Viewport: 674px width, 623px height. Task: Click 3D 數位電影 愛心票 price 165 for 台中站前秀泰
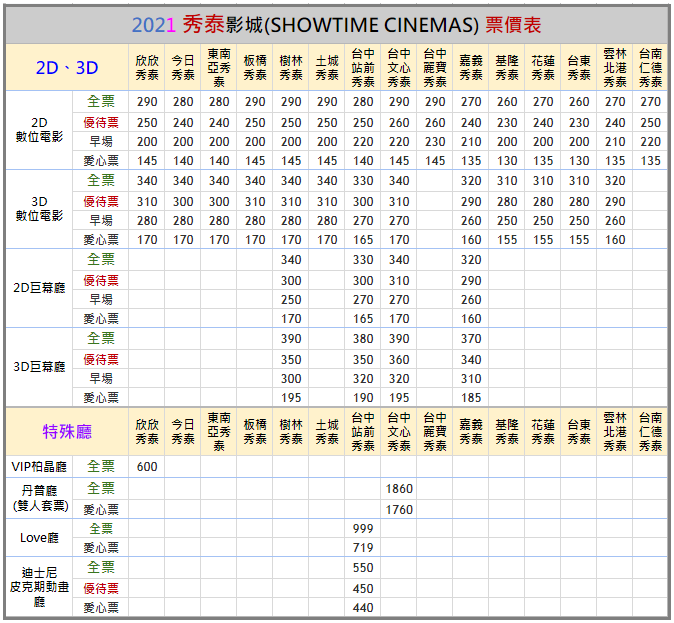tap(363, 239)
